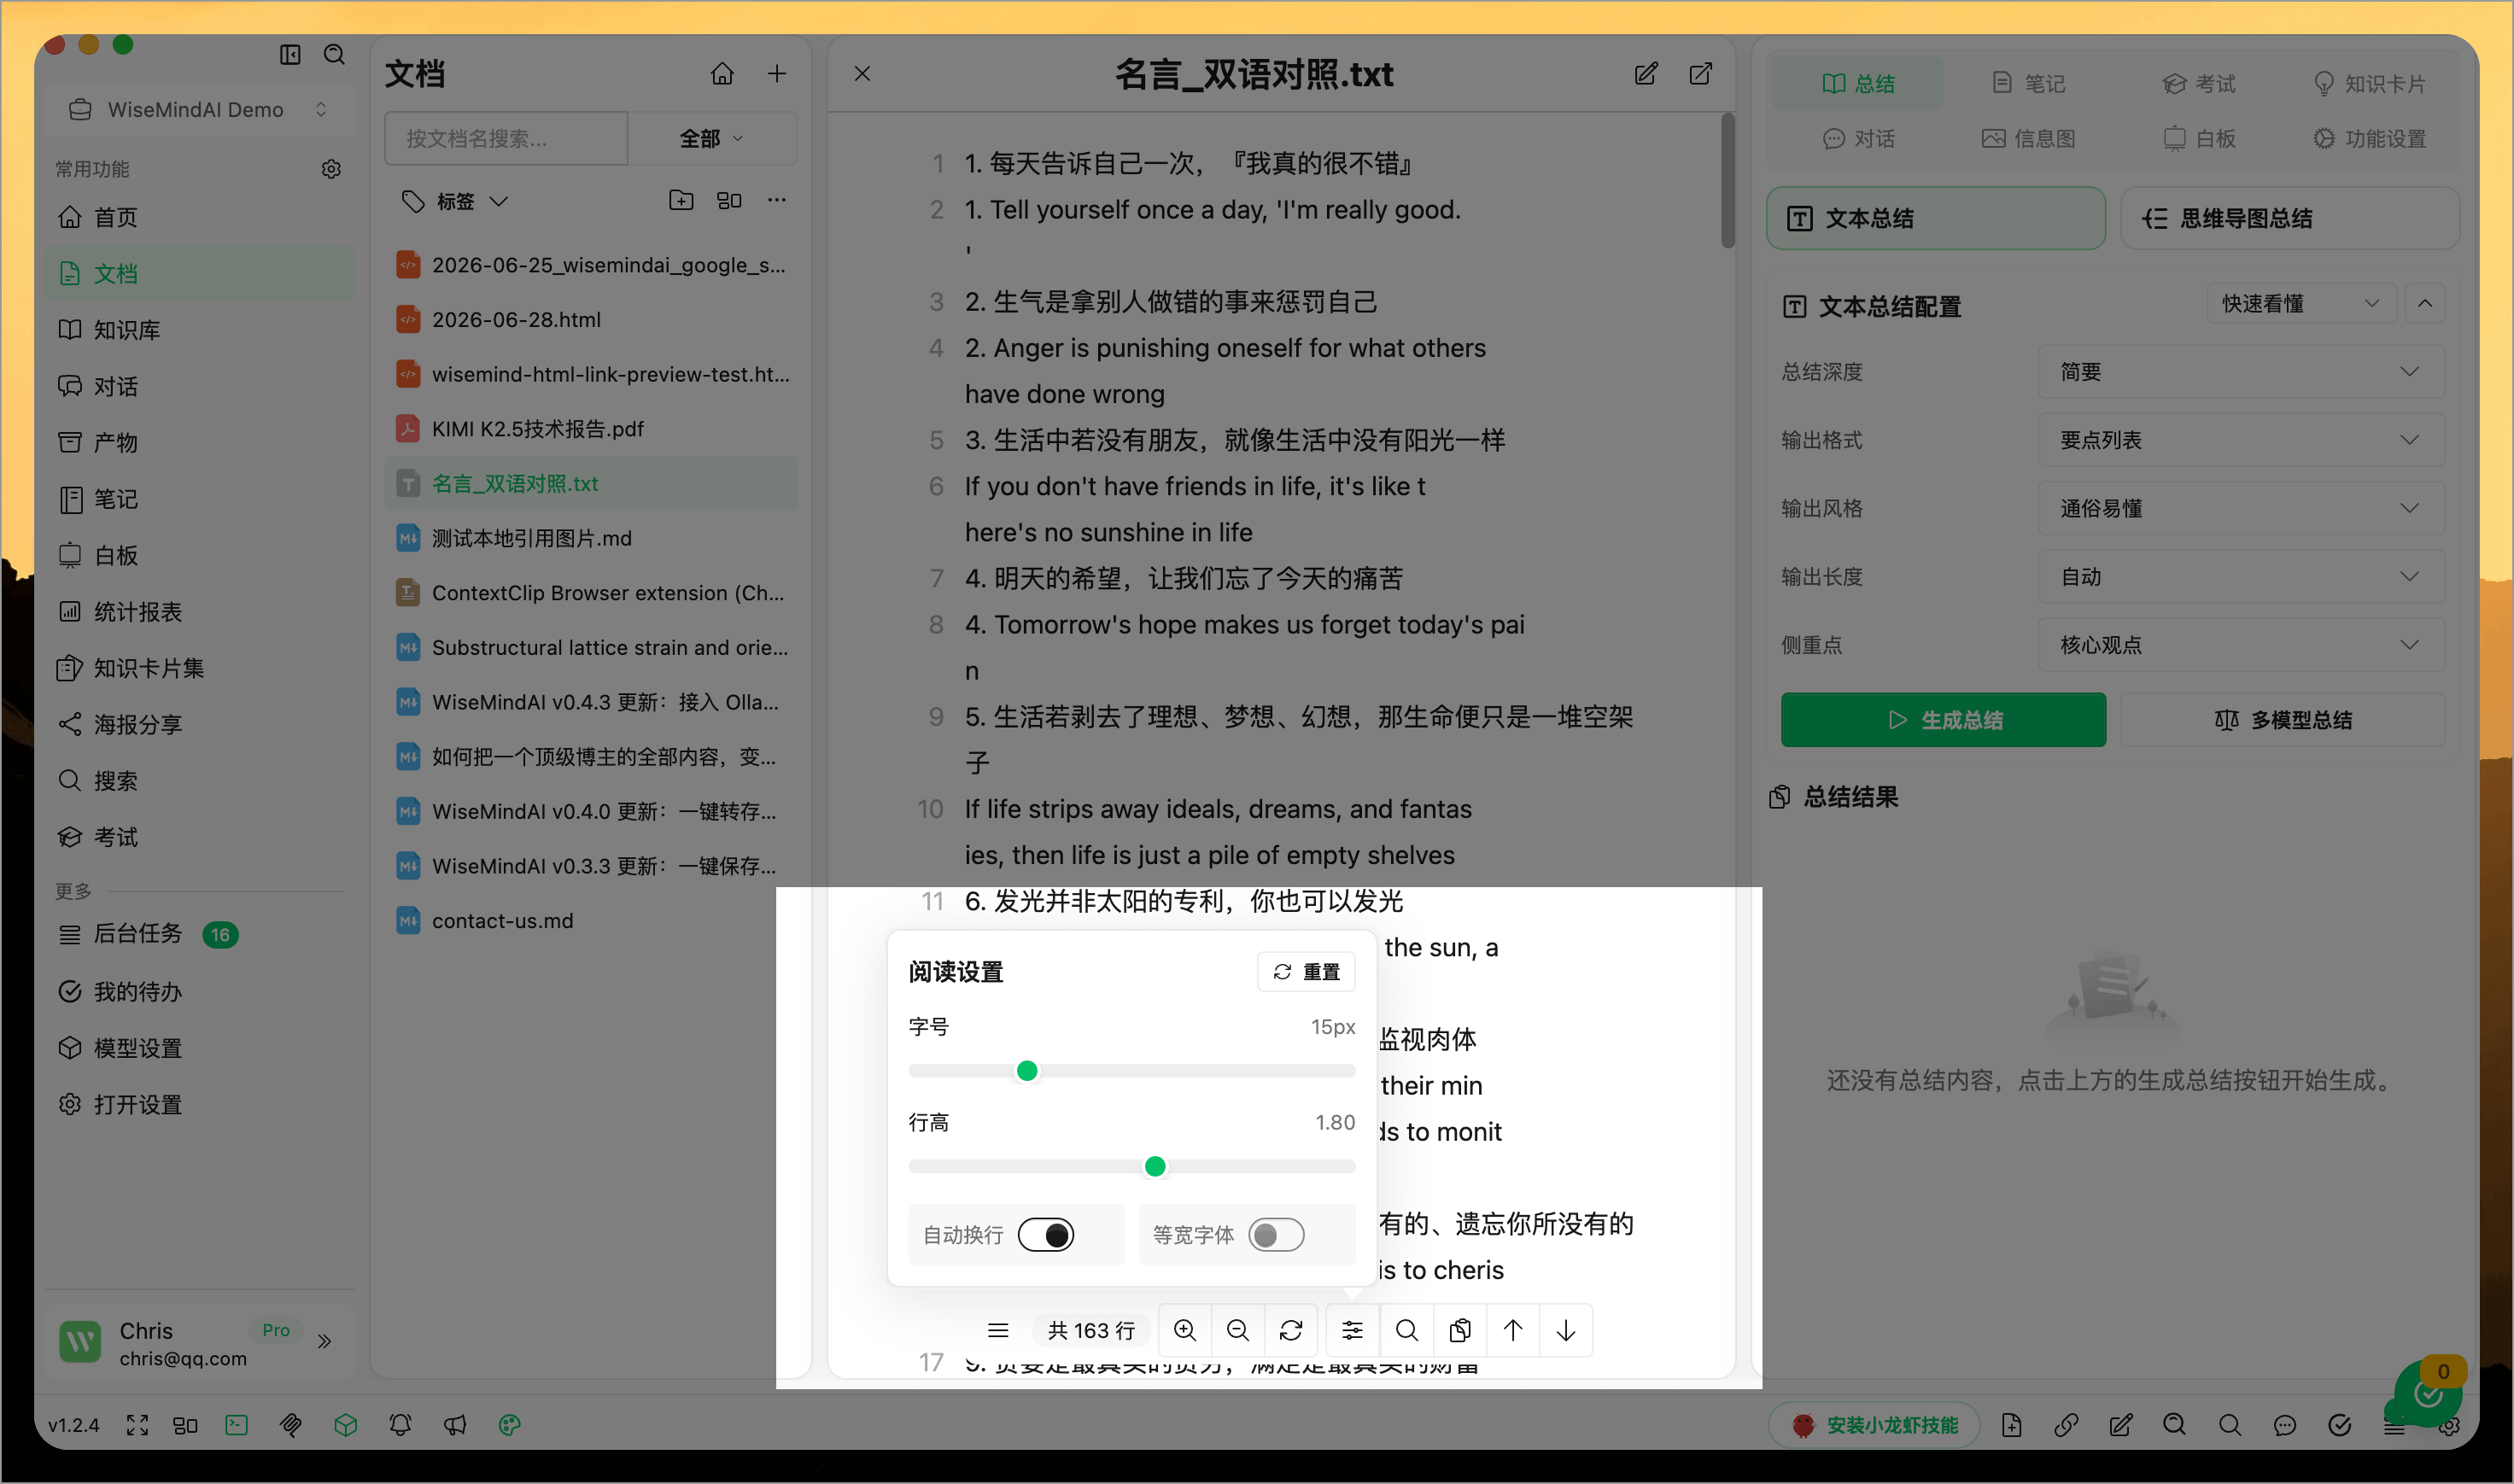Switch to the 知识卡片 tab
Screen dimensions: 2514x1484
(2370, 83)
